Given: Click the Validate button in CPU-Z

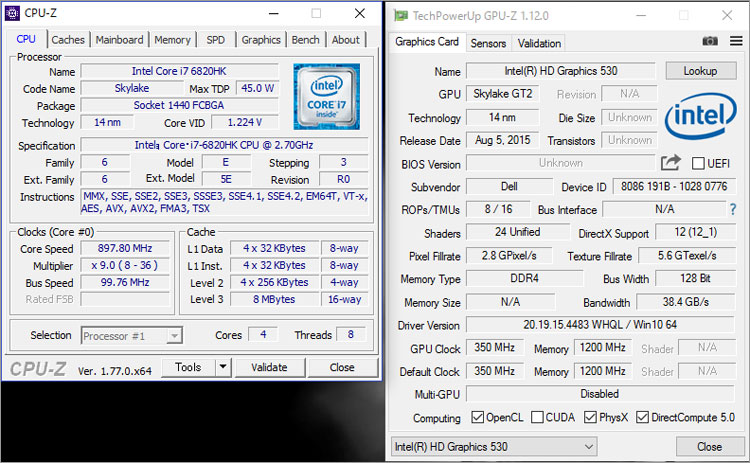Looking at the screenshot, I should click(269, 367).
